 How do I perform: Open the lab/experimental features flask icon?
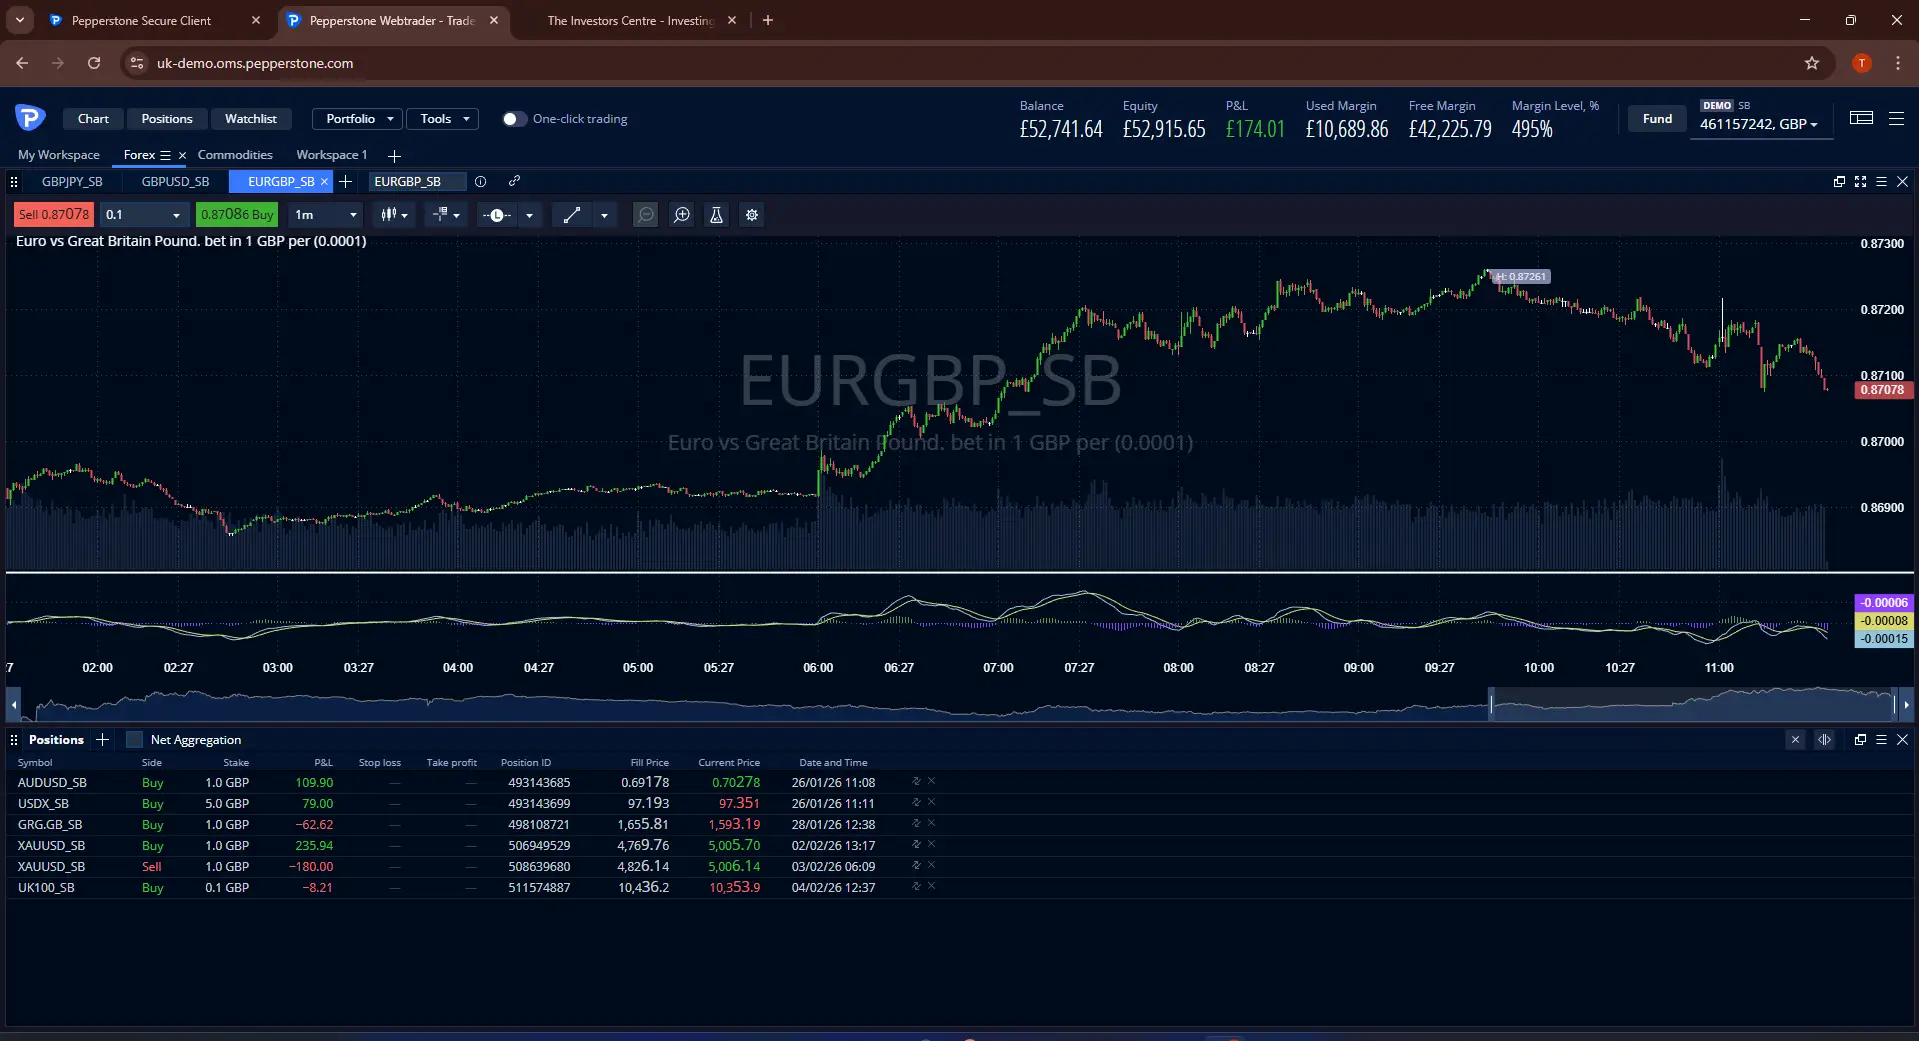[x=716, y=215]
